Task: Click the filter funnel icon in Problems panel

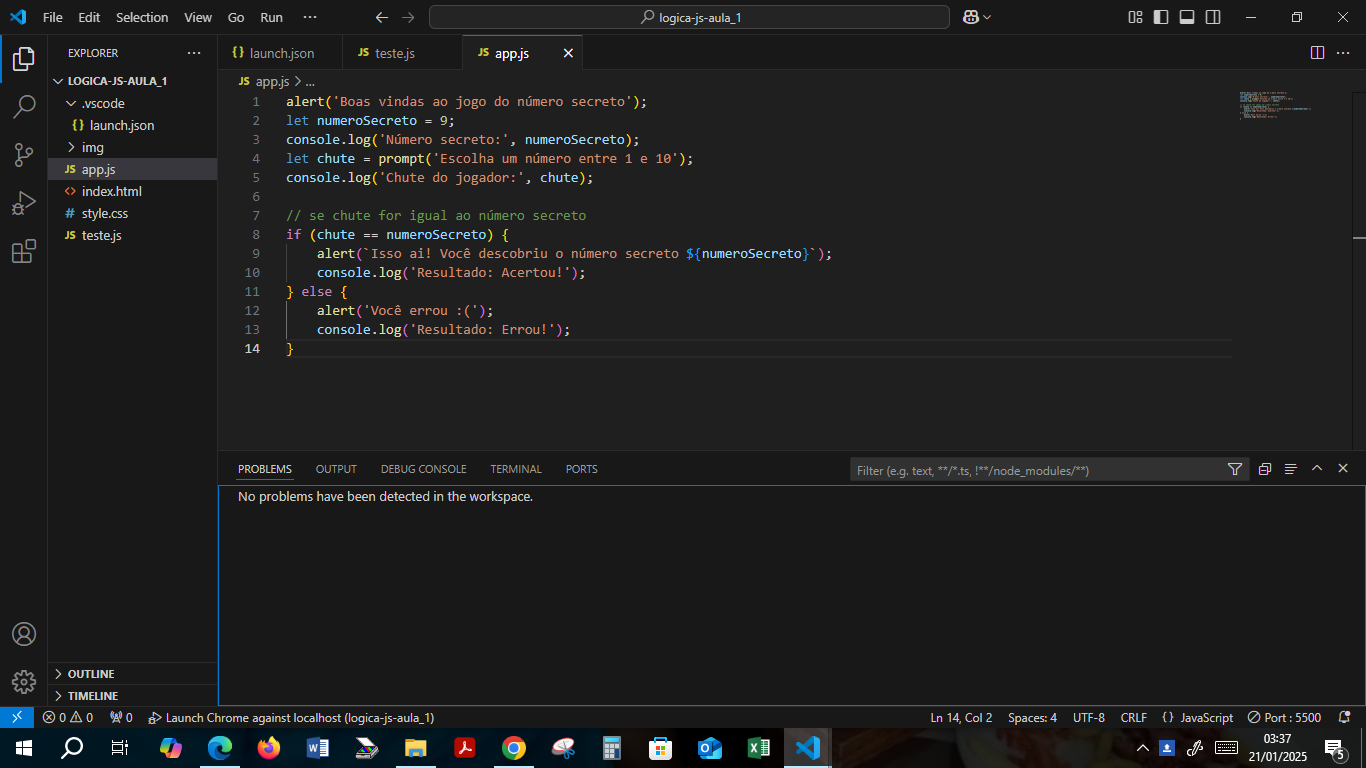Action: 1235,469
